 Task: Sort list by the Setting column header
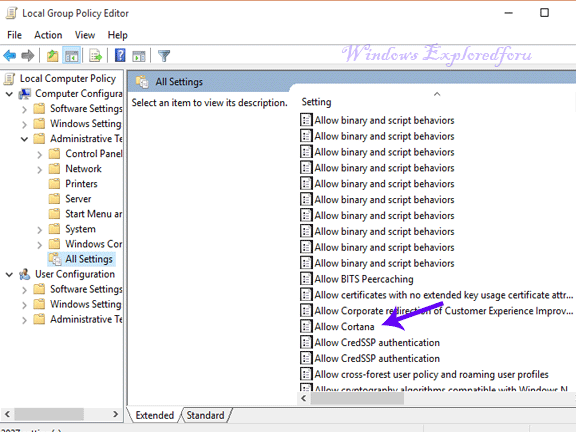[316, 102]
